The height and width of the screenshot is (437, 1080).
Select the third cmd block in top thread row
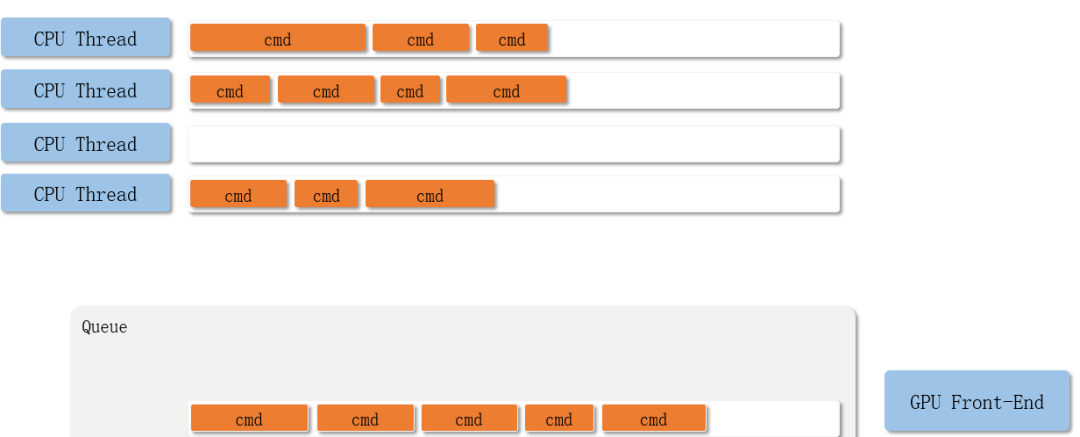(512, 39)
